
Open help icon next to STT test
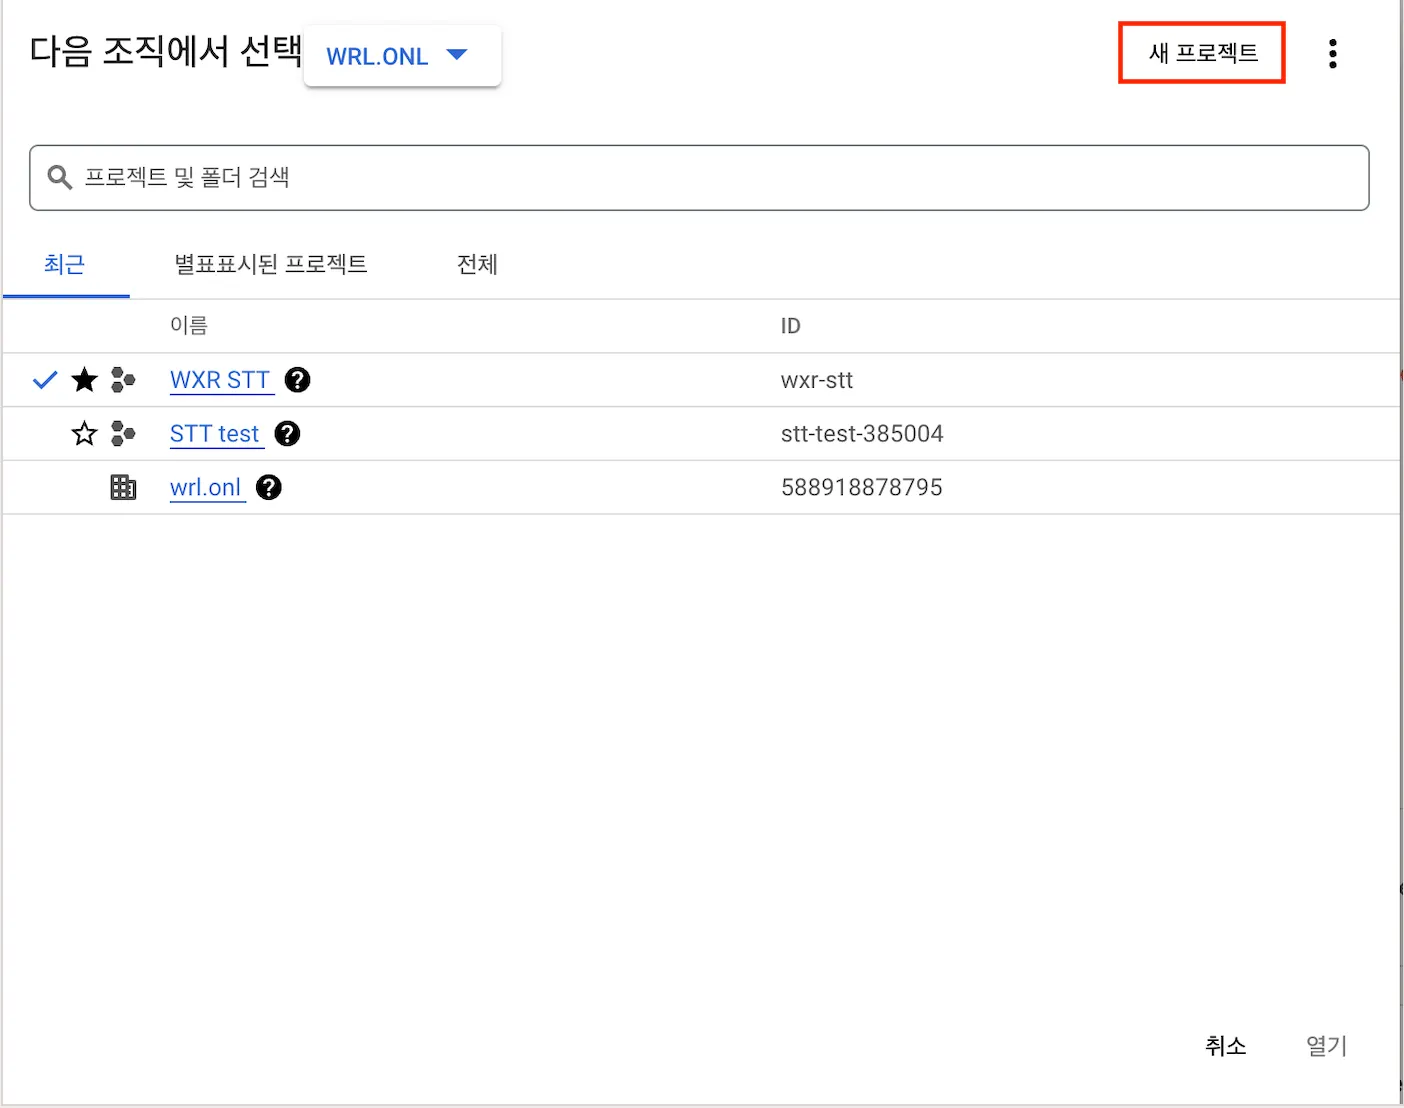point(287,434)
